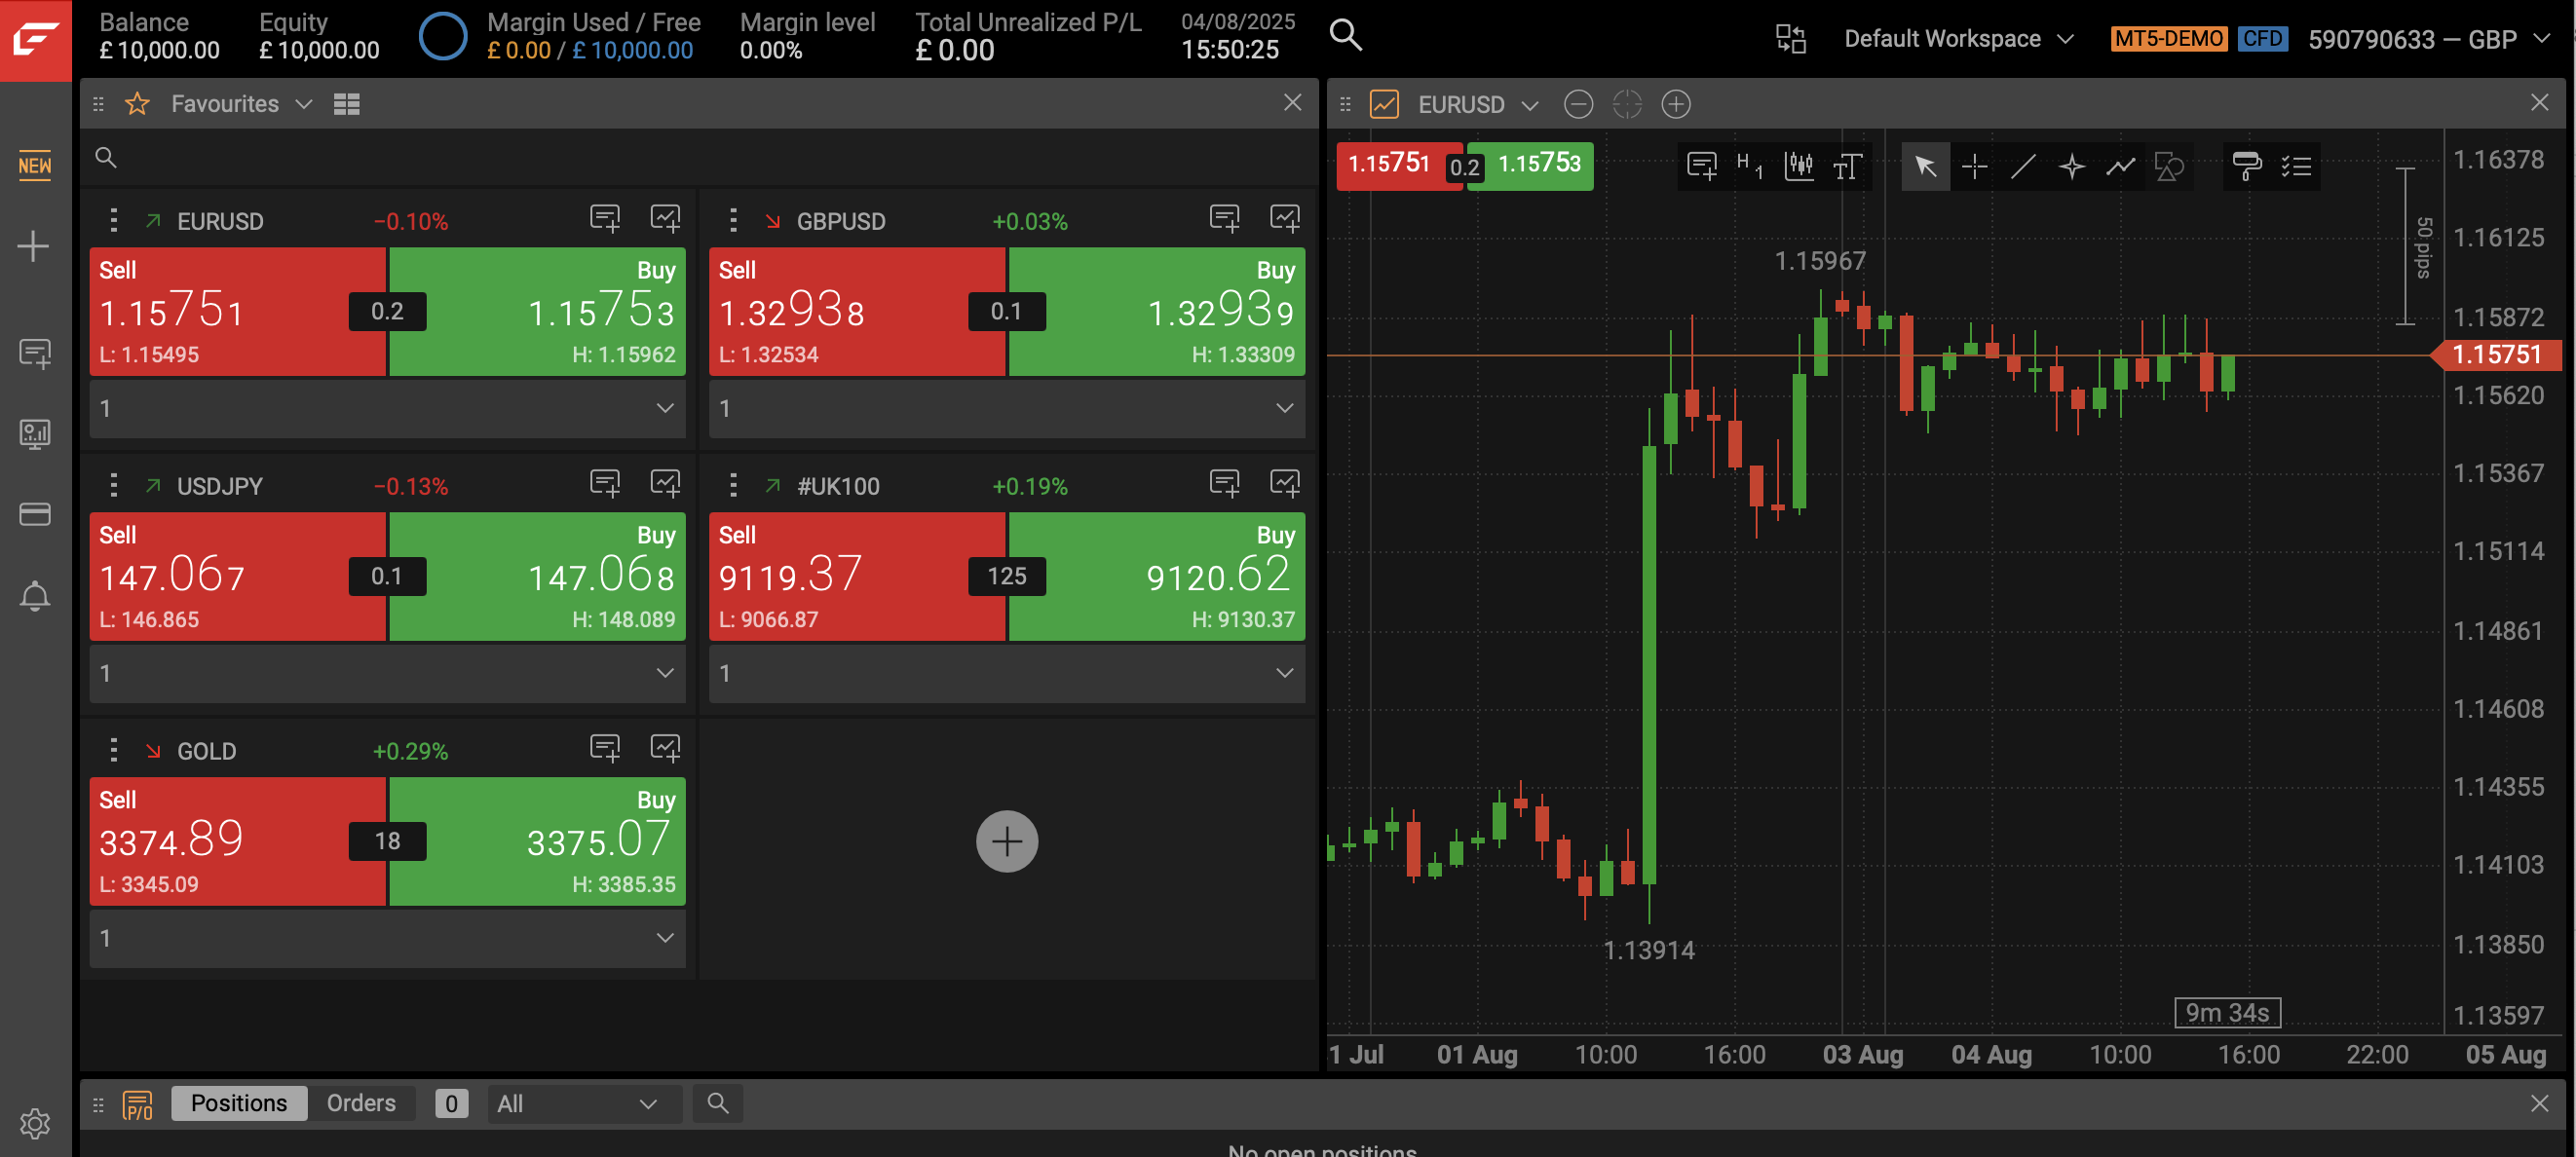
Task: Open the monitor chart sidebar icon
Action: point(35,434)
